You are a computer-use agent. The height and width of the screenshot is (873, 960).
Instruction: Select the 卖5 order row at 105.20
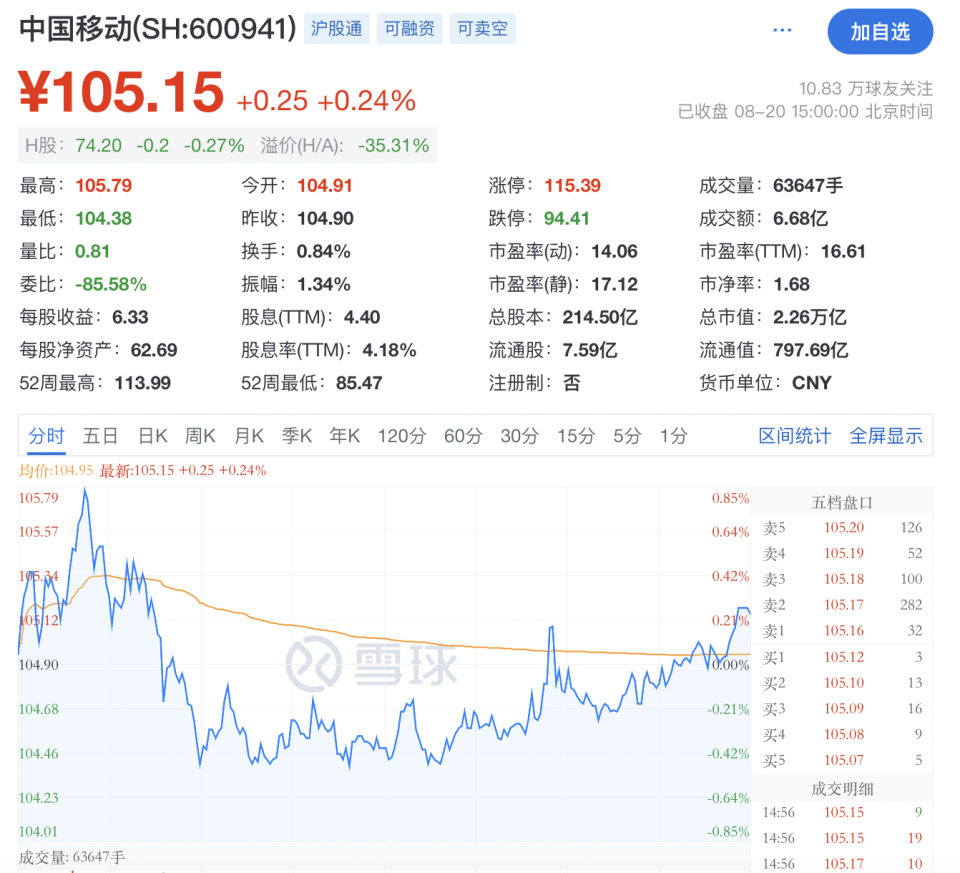pos(842,528)
